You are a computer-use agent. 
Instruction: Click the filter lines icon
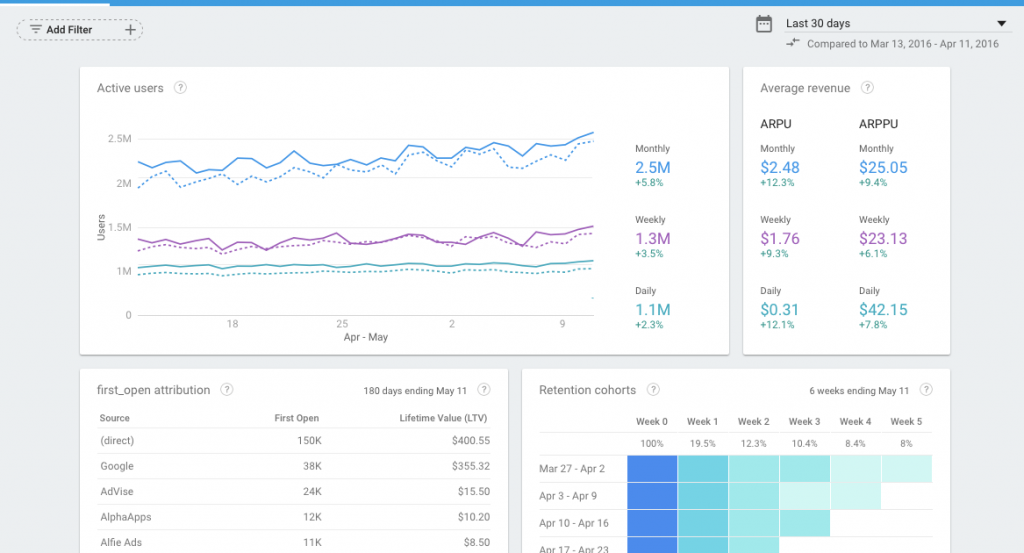click(36, 30)
